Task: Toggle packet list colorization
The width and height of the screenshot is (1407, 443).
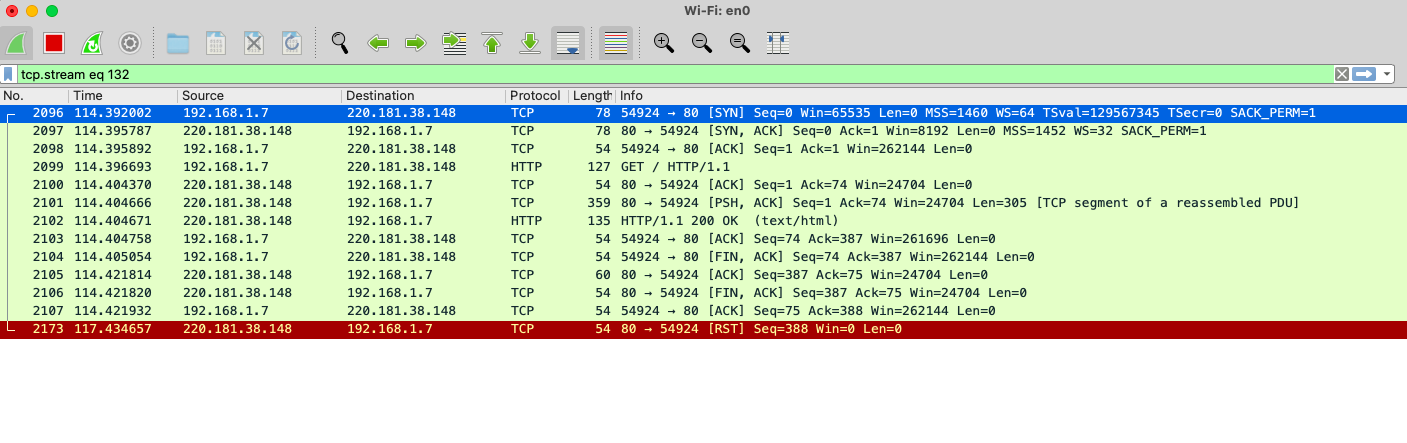Action: (x=616, y=43)
